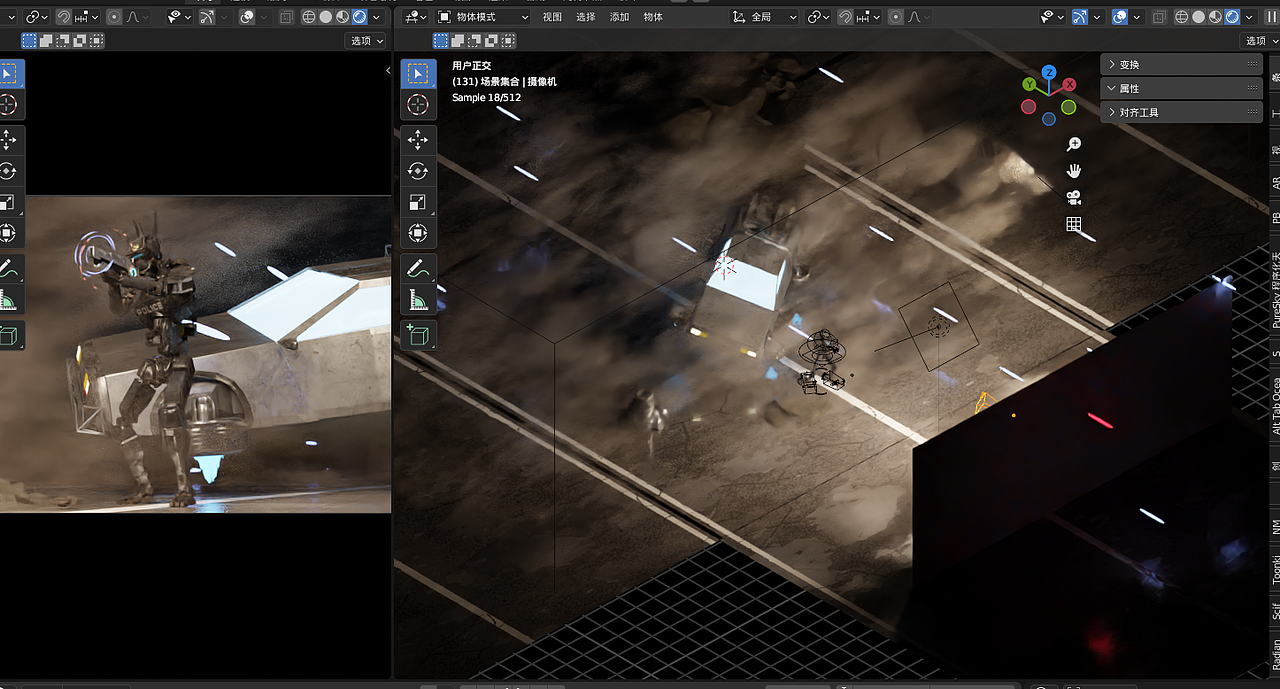Screen dimensions: 1280x689
Task: Select the Annotate tool in left viewport toolbar
Action: 8,268
